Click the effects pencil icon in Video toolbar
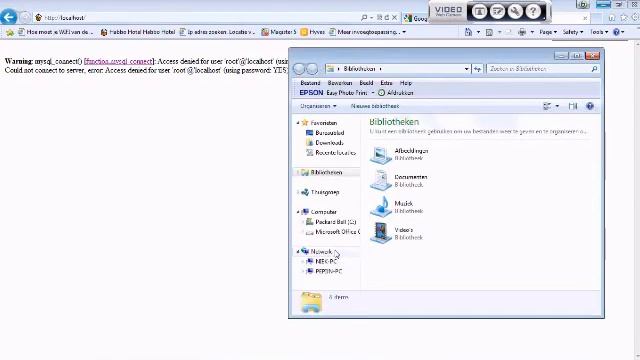 498,12
